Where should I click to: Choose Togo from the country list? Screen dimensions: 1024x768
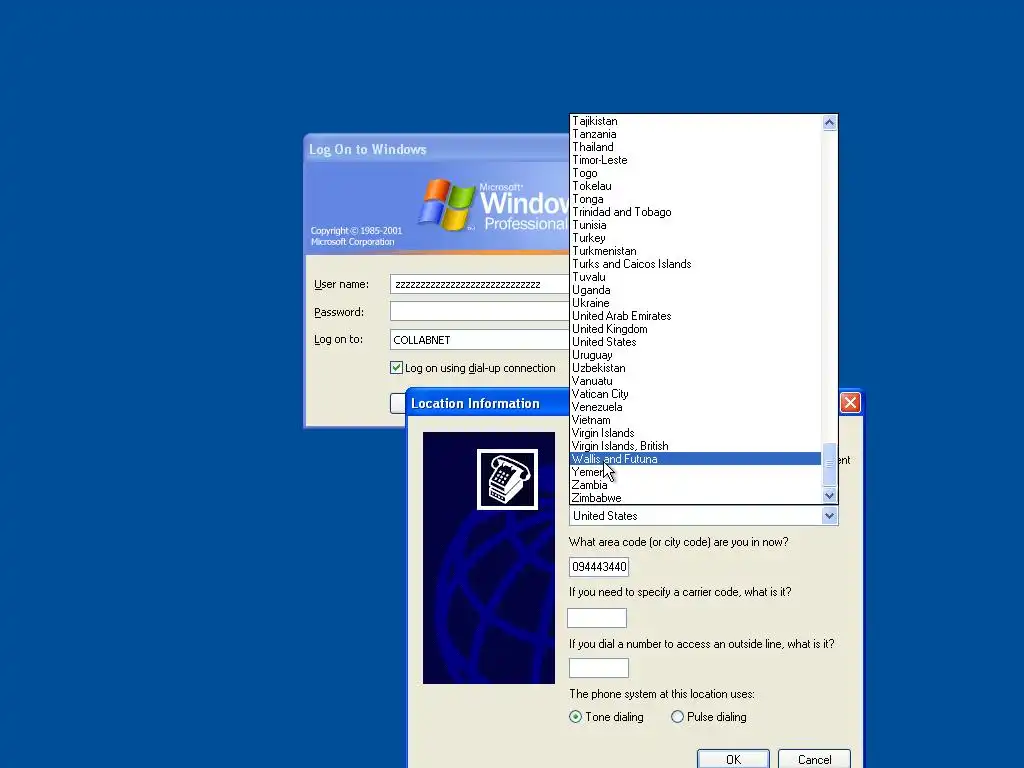[696, 173]
